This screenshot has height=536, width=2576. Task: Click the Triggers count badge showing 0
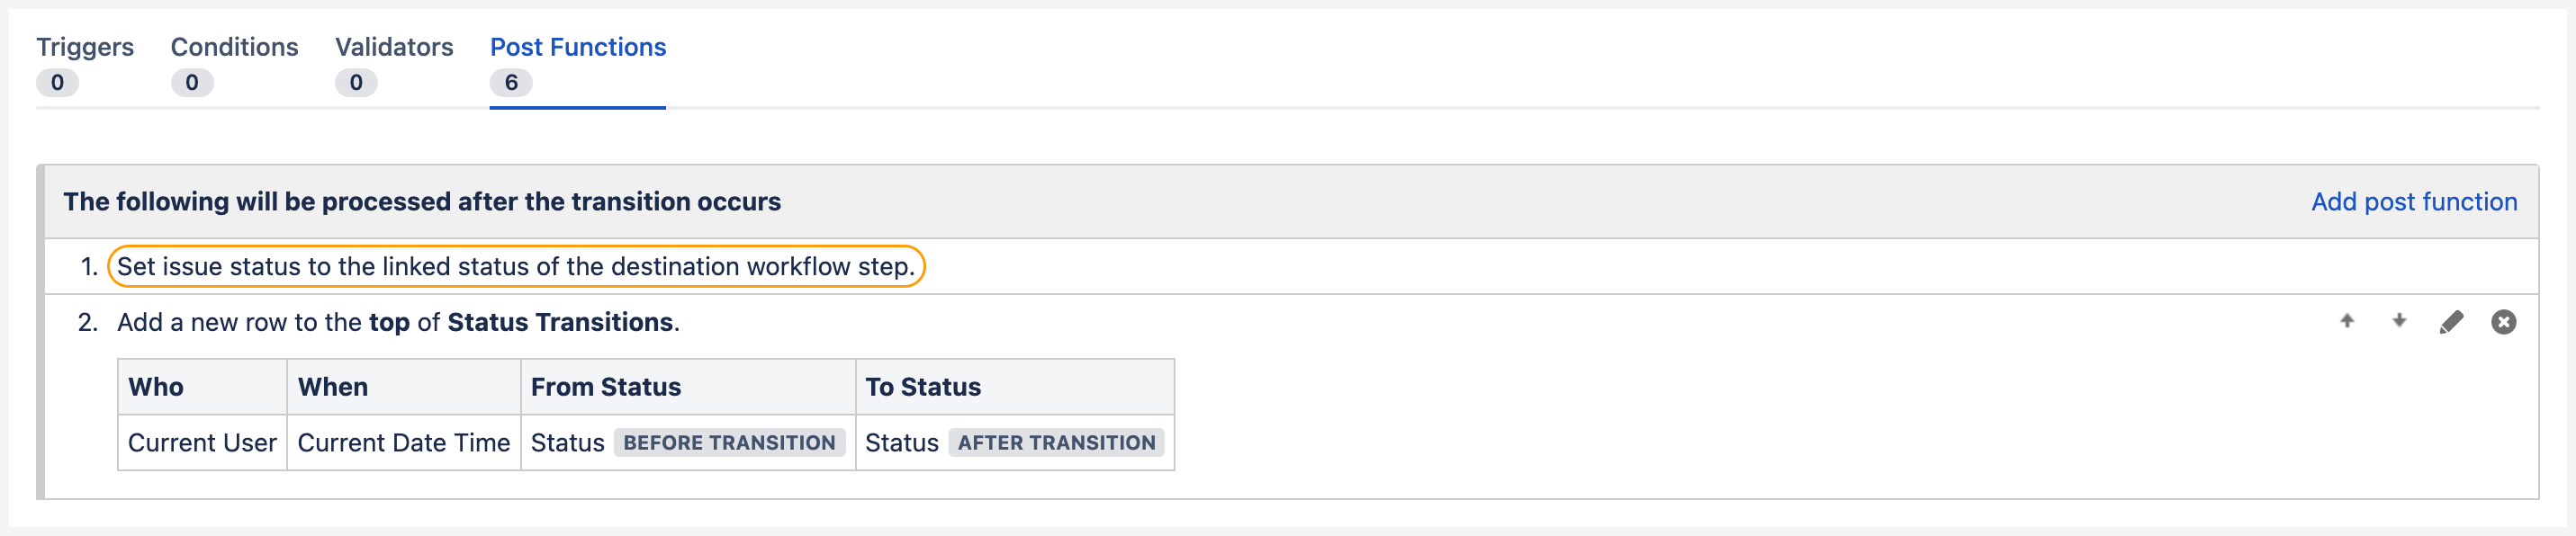pyautogui.click(x=58, y=83)
